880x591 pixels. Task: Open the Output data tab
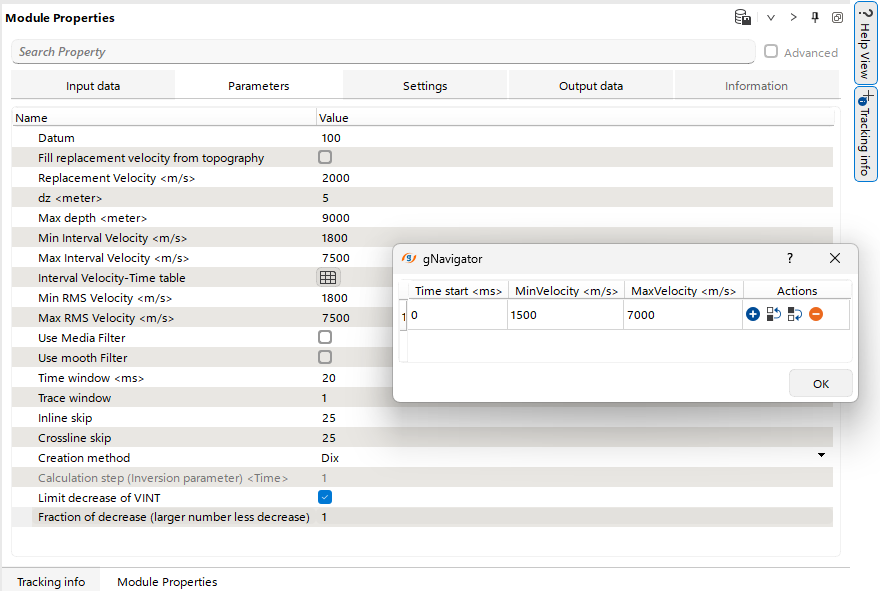pyautogui.click(x=590, y=86)
